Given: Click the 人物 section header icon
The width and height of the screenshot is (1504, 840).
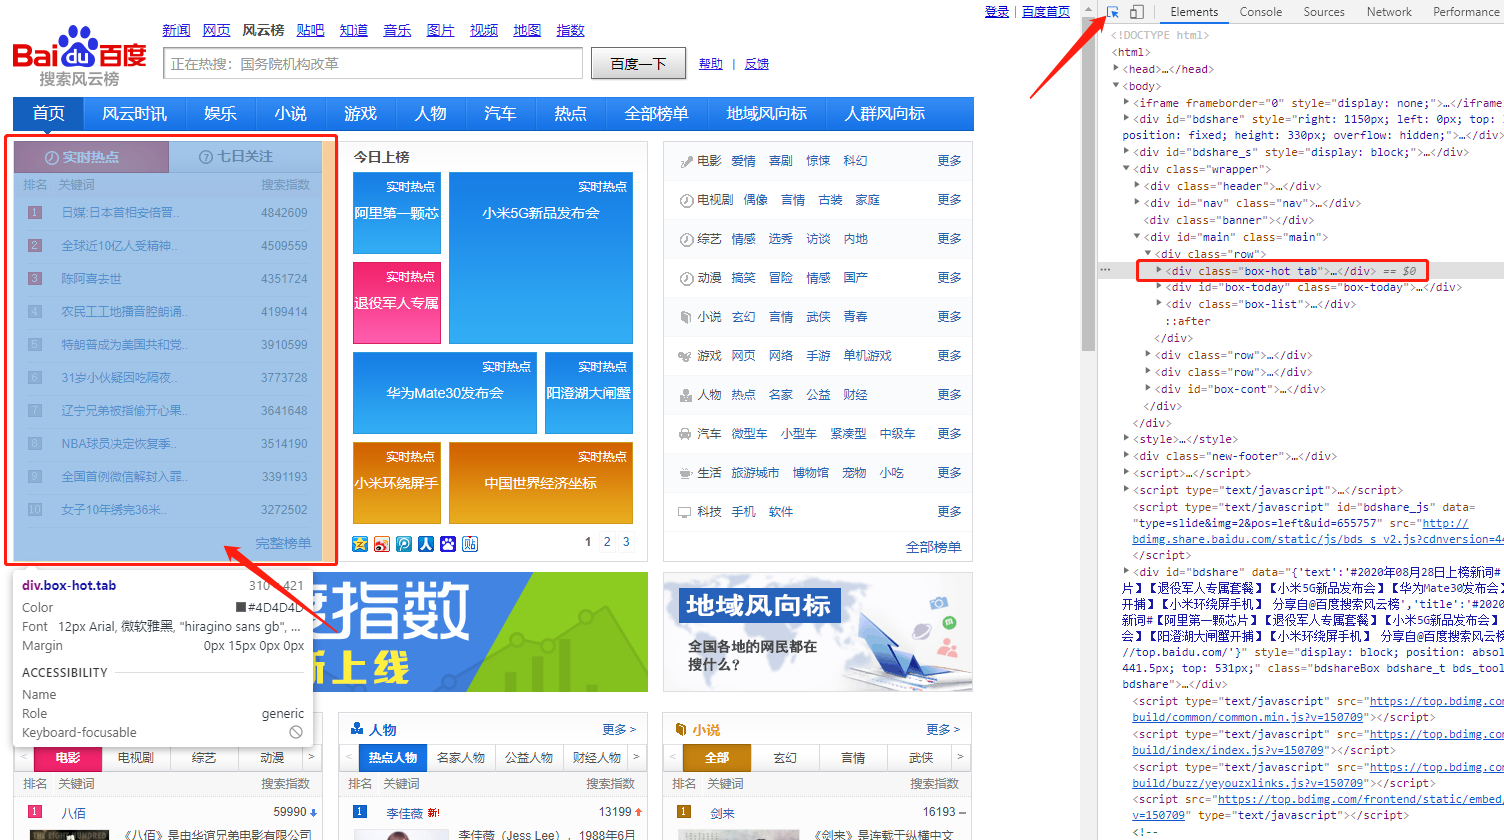Looking at the screenshot, I should (357, 730).
